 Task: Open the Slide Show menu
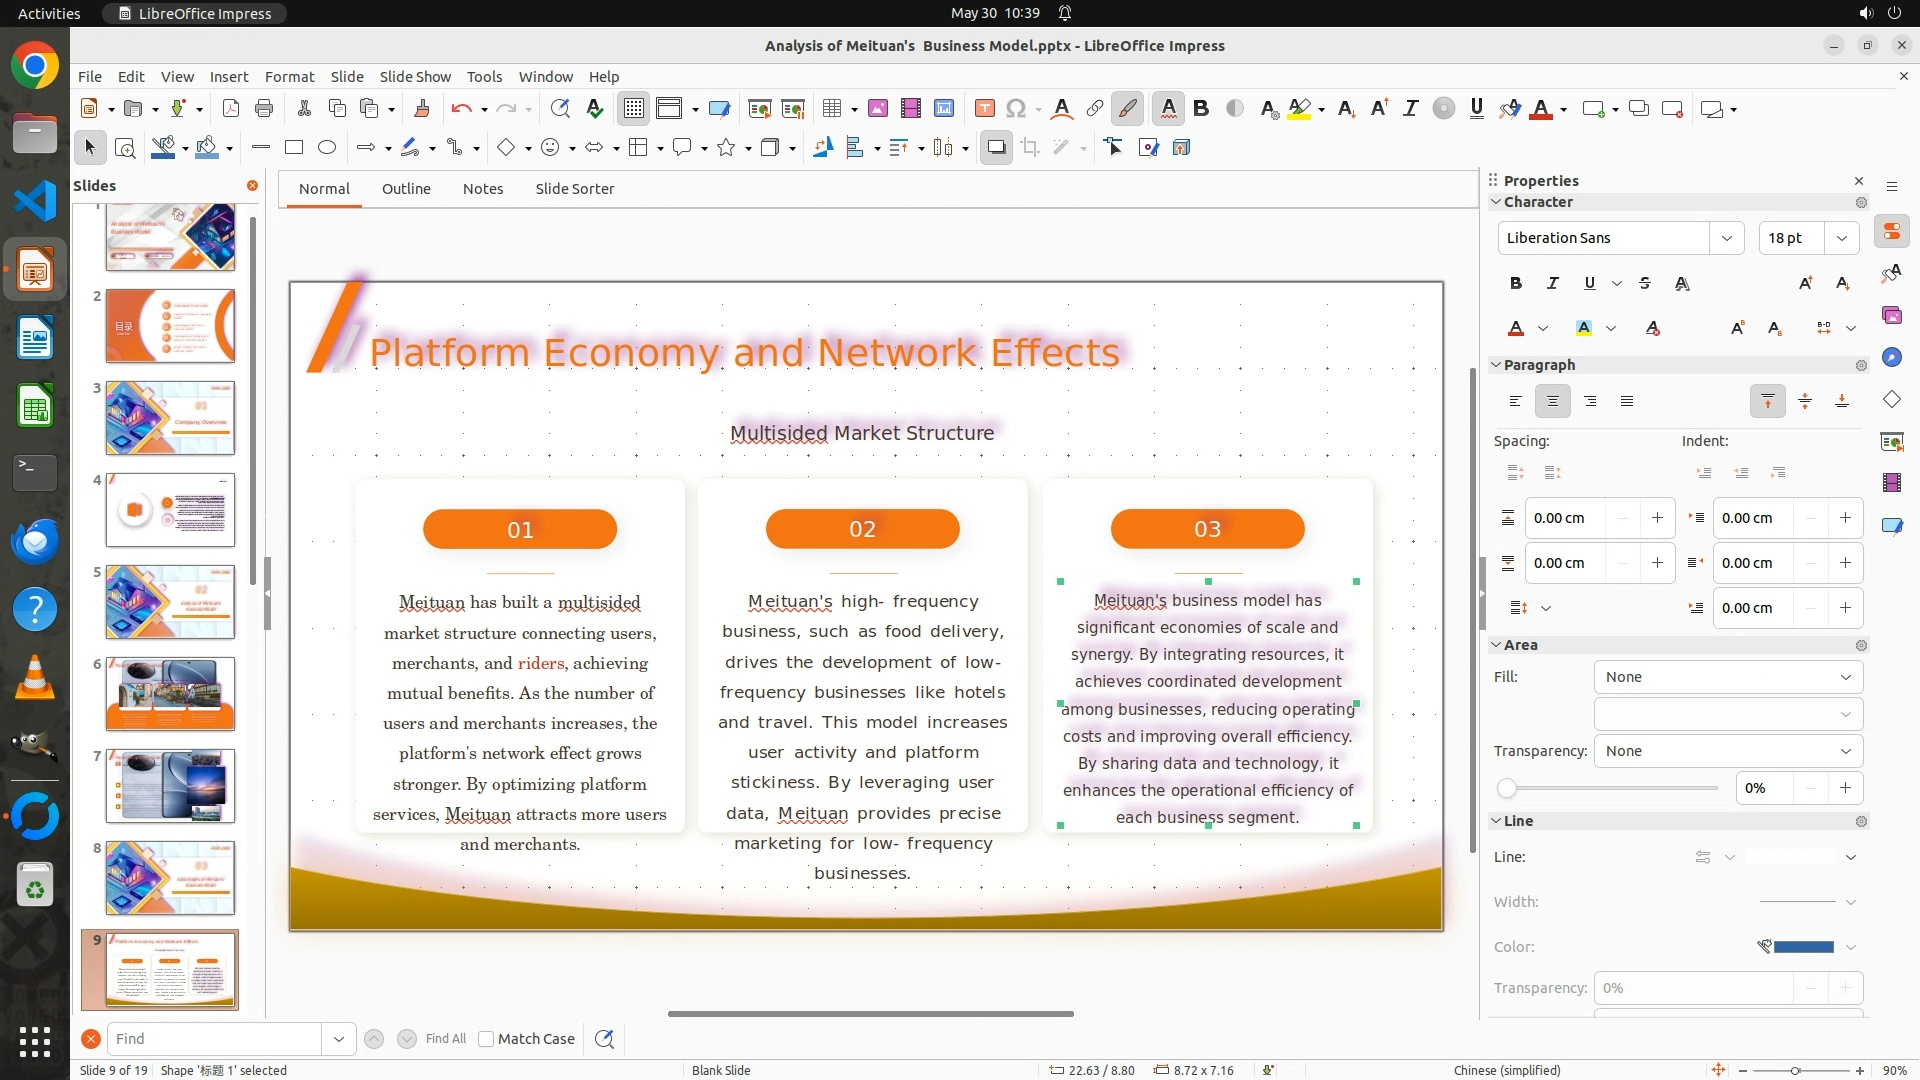pyautogui.click(x=415, y=77)
